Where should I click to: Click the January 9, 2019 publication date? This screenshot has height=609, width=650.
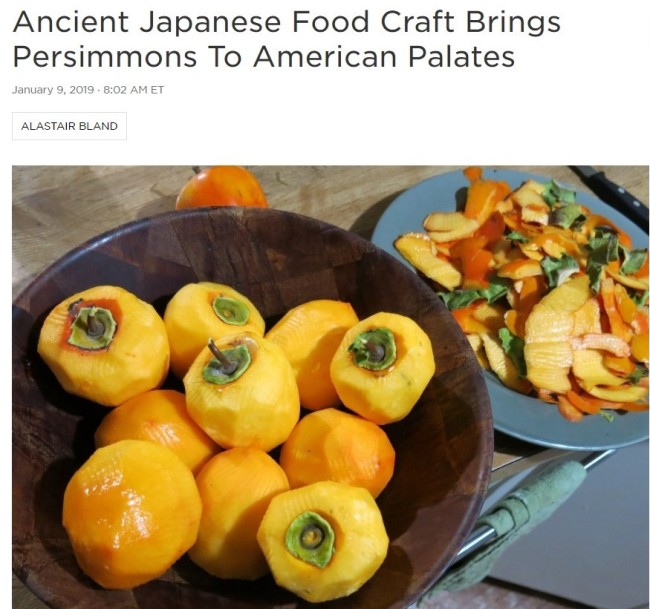point(53,90)
